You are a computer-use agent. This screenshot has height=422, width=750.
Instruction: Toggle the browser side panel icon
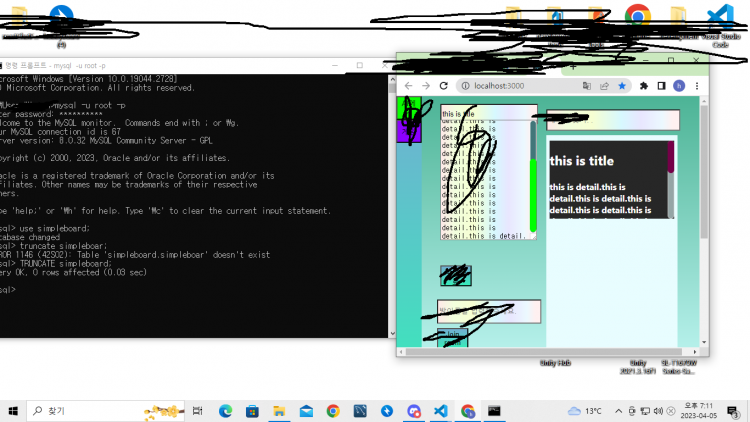661,86
